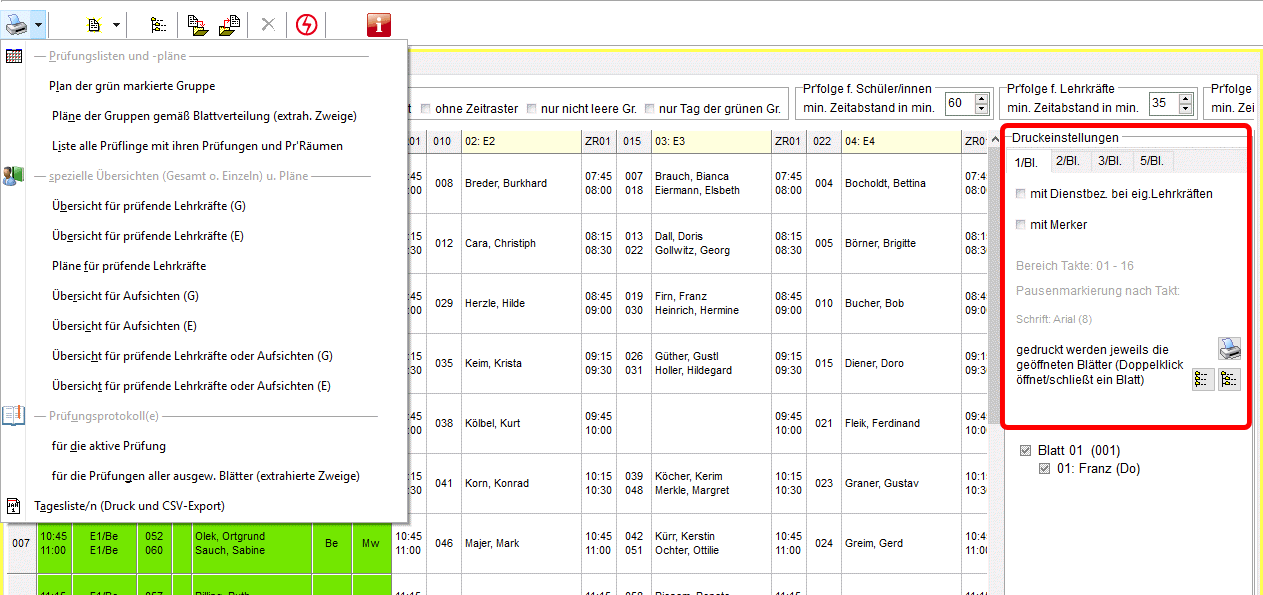Image resolution: width=1263 pixels, height=595 pixels.
Task: Select 'Plan der grün markierte Gruppe' menu entry
Action: pyautogui.click(x=133, y=86)
